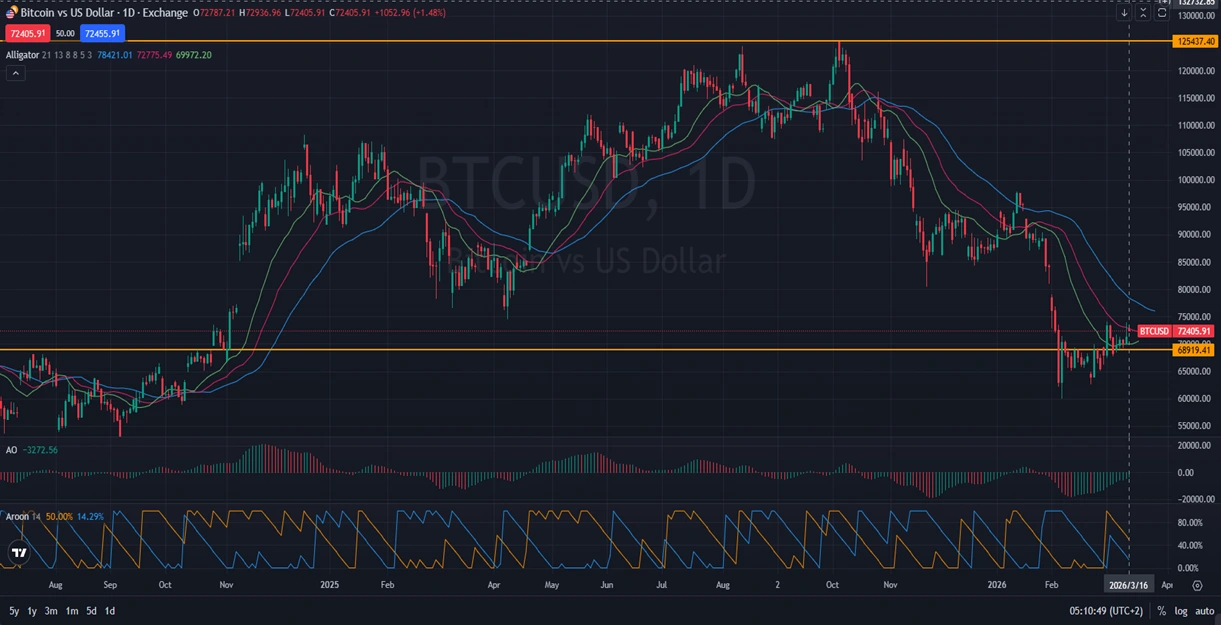Click the collapse panes chevrons icon
This screenshot has height=625, width=1221.
click(1143, 13)
